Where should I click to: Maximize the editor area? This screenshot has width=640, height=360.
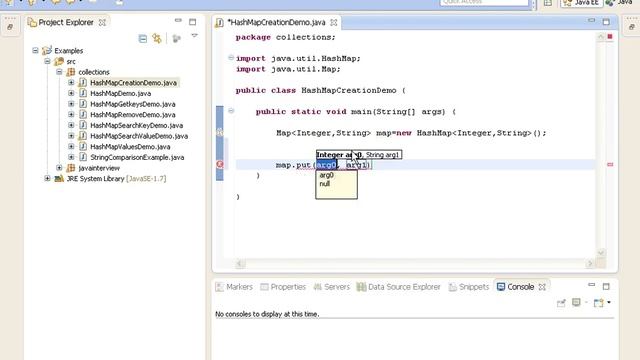[x=606, y=22]
